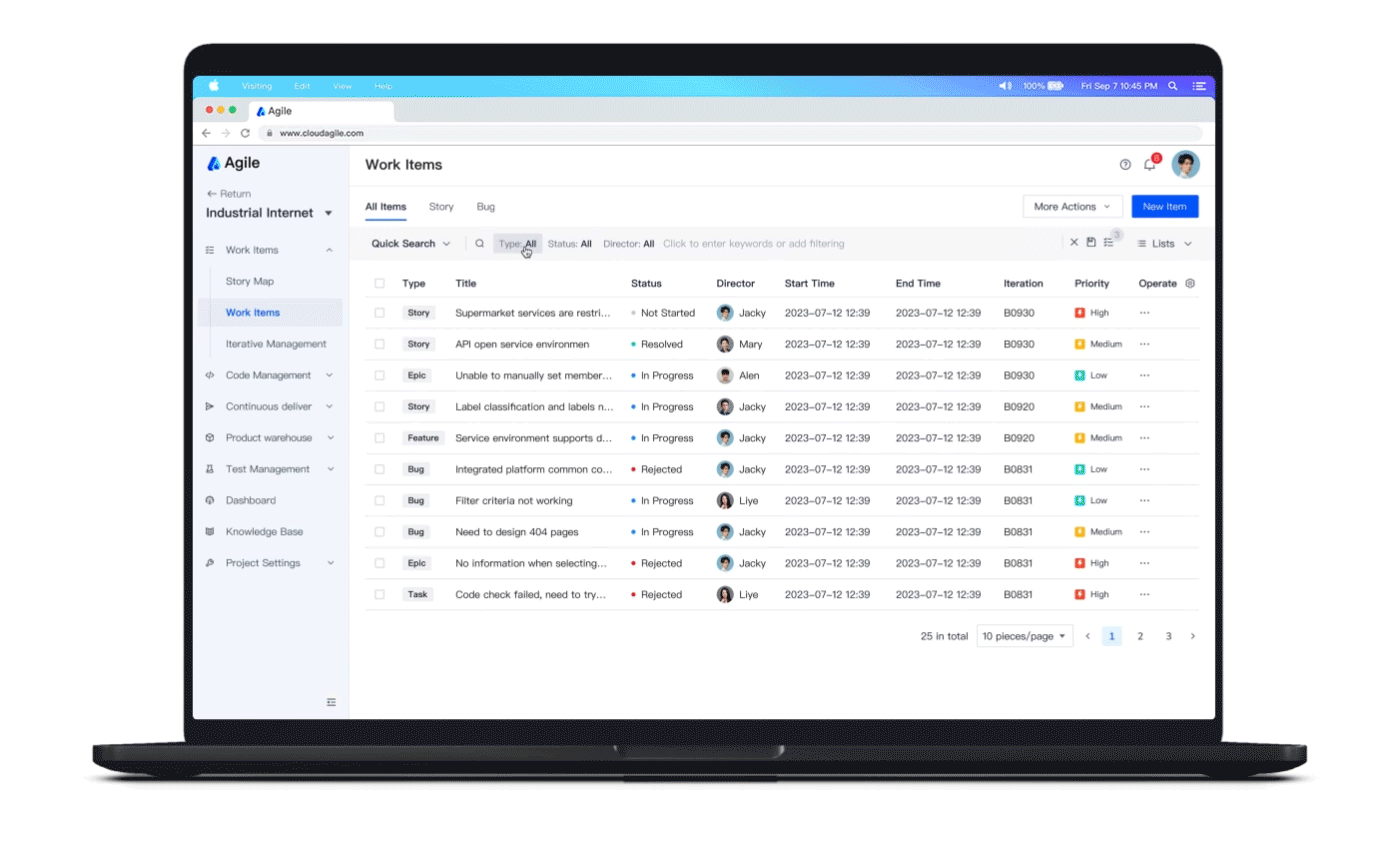1400x868 pixels.
Task: Reload the browser page
Action: (245, 132)
